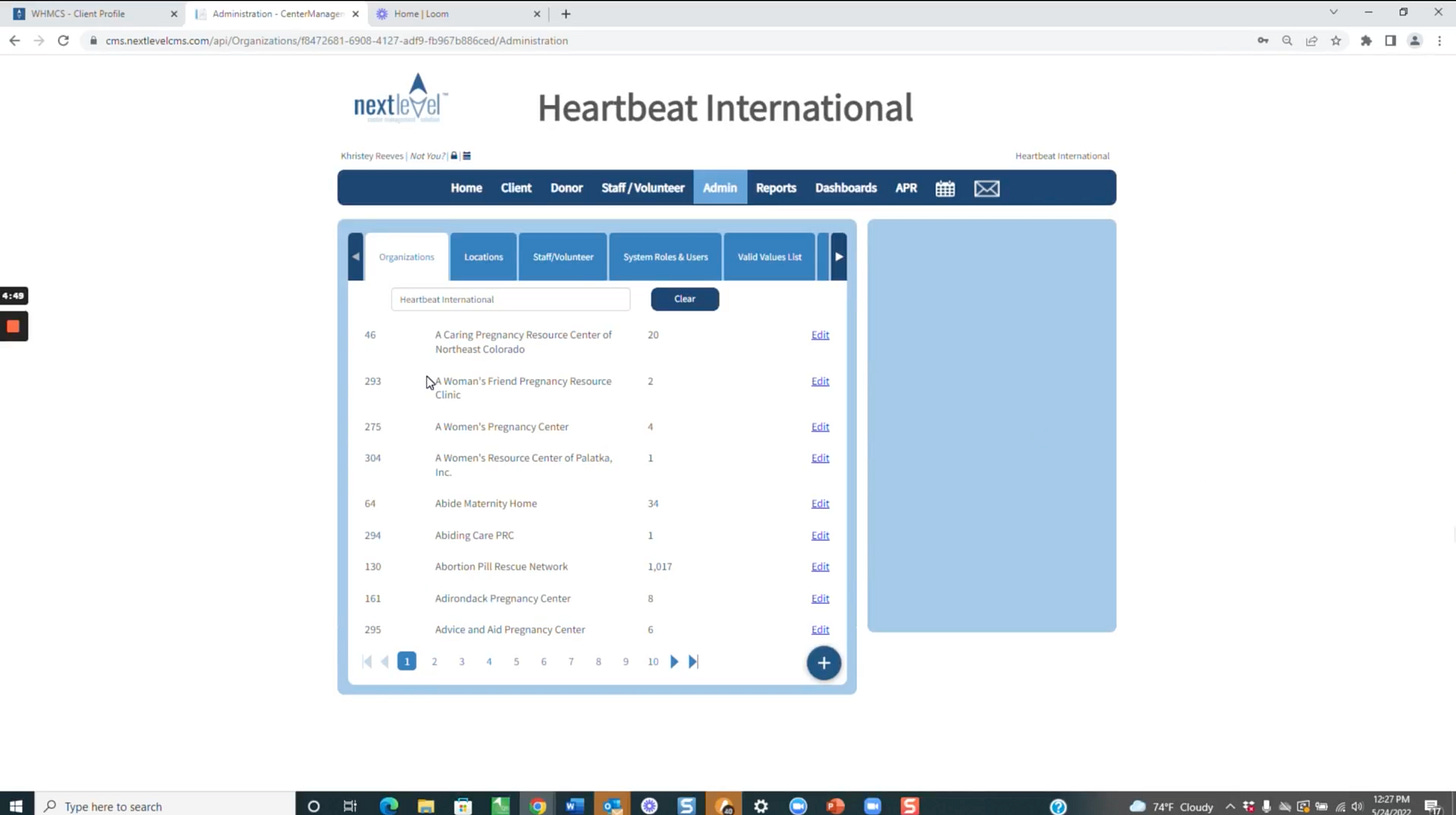Switch to System Roles & Users tab
Viewport: 1456px width, 815px height.
coord(665,257)
